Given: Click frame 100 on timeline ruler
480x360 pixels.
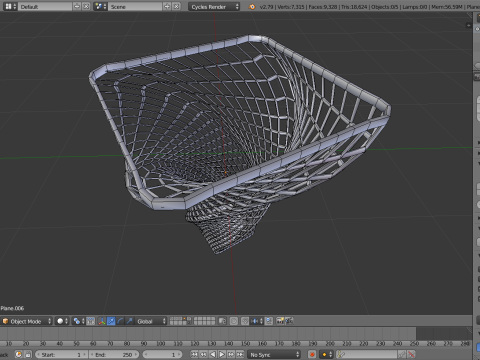Looking at the screenshot, I should point(161,343).
